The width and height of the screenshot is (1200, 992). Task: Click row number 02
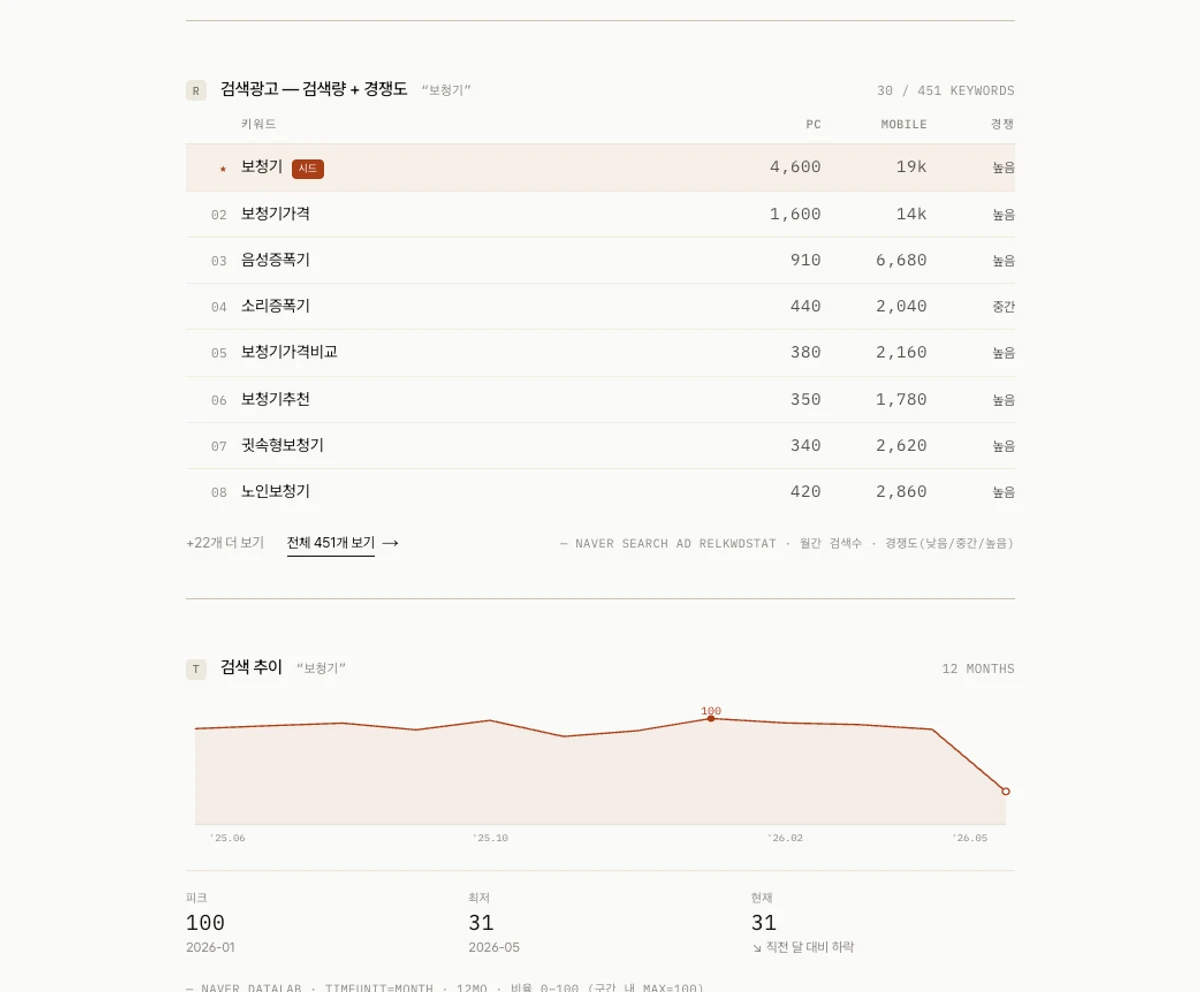click(x=219, y=215)
